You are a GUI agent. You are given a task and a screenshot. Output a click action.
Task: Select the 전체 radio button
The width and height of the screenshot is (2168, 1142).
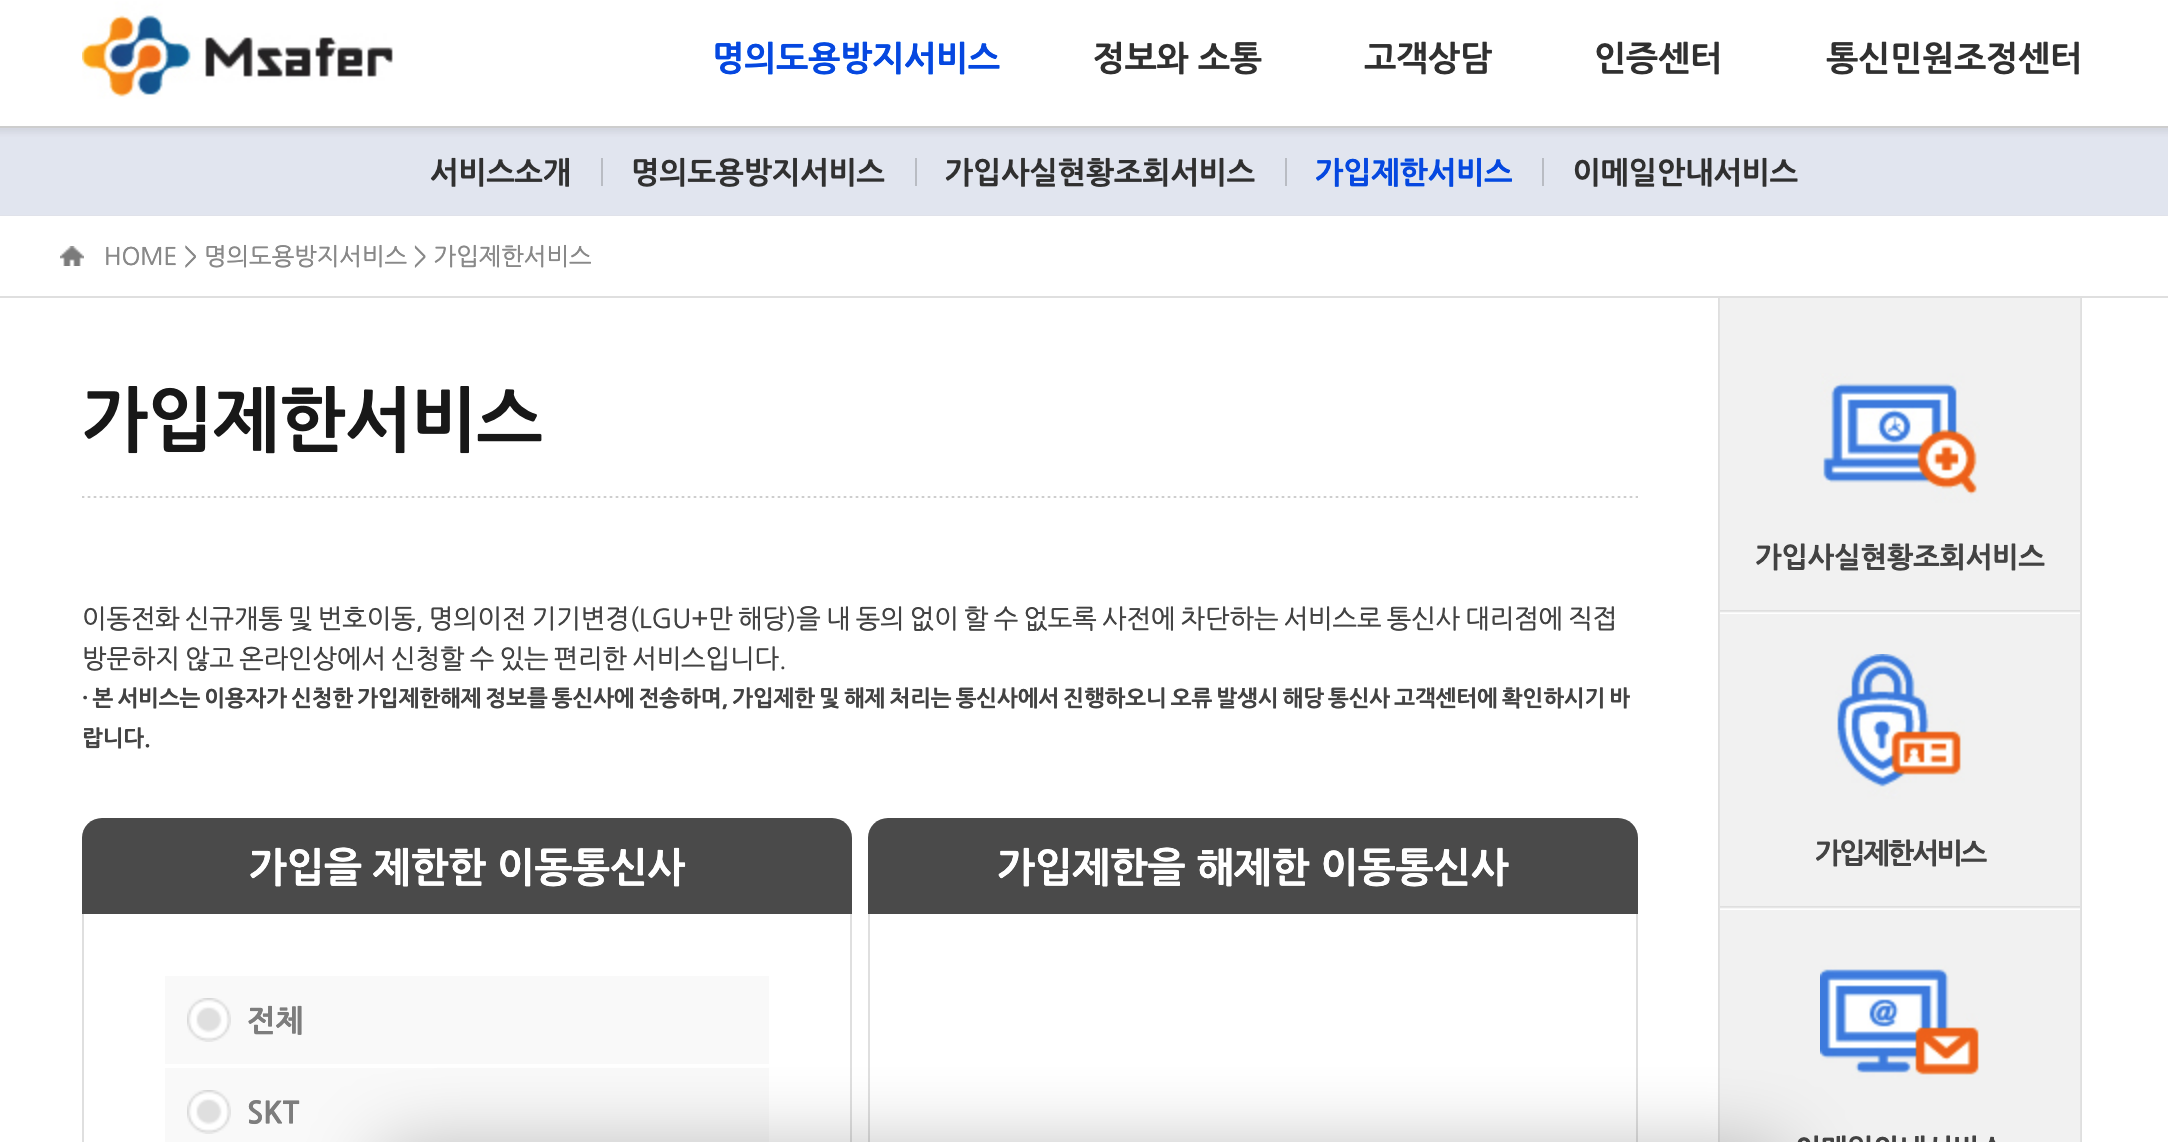[209, 1020]
